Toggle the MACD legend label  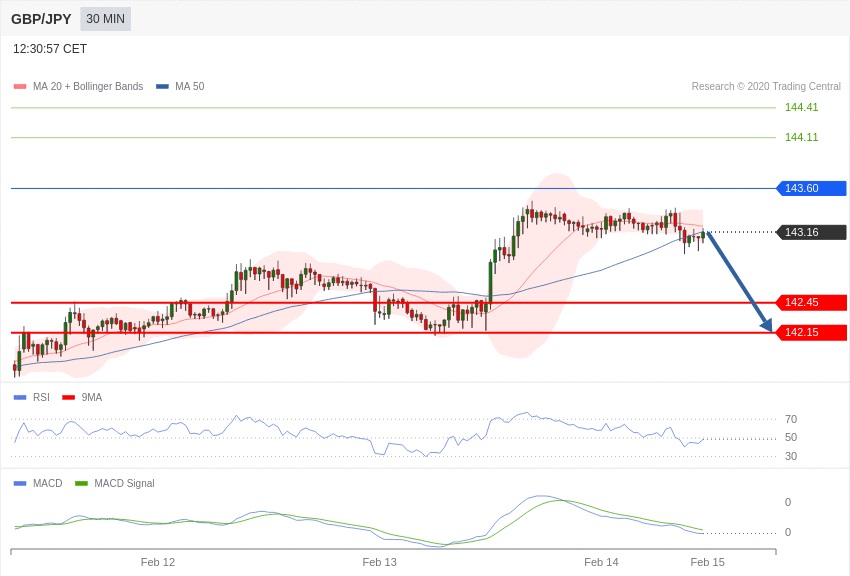pos(48,483)
